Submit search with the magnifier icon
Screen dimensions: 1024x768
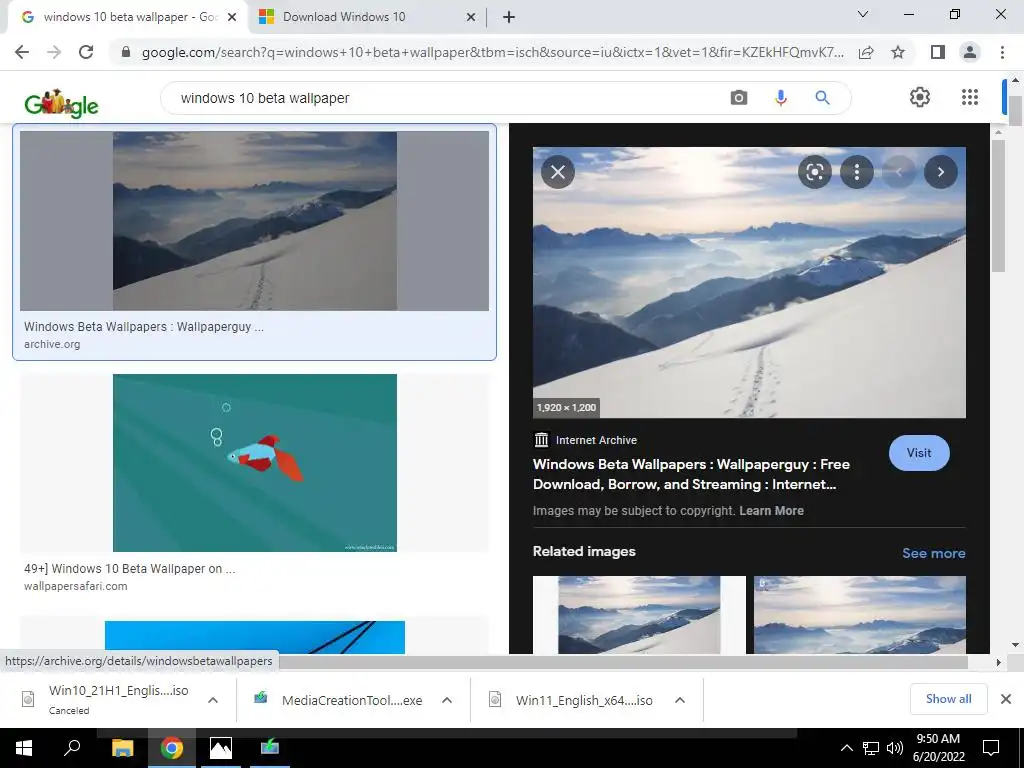tap(822, 98)
